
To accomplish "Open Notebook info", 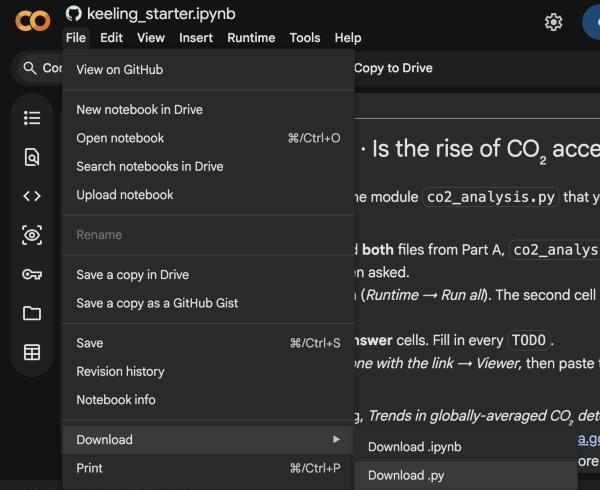I will pyautogui.click(x=209, y=400).
